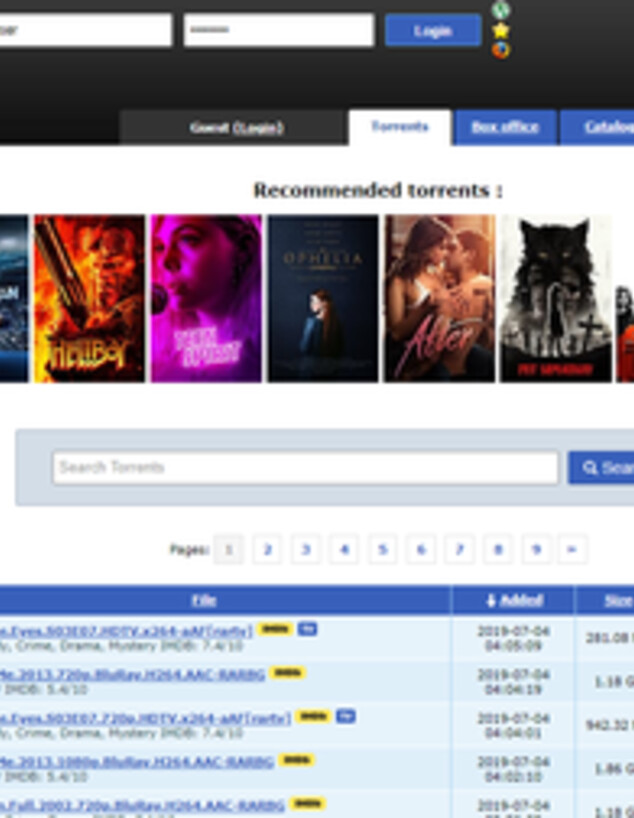Click the Search Torrents input field

(x=306, y=467)
